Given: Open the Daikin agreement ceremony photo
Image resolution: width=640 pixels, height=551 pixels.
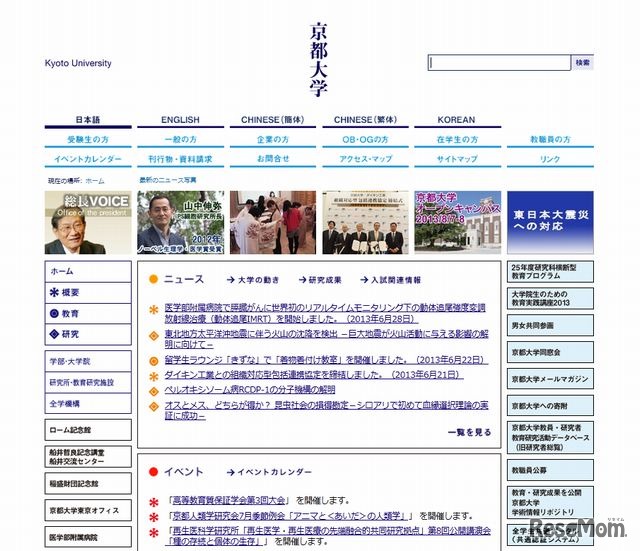Looking at the screenshot, I should [x=365, y=222].
